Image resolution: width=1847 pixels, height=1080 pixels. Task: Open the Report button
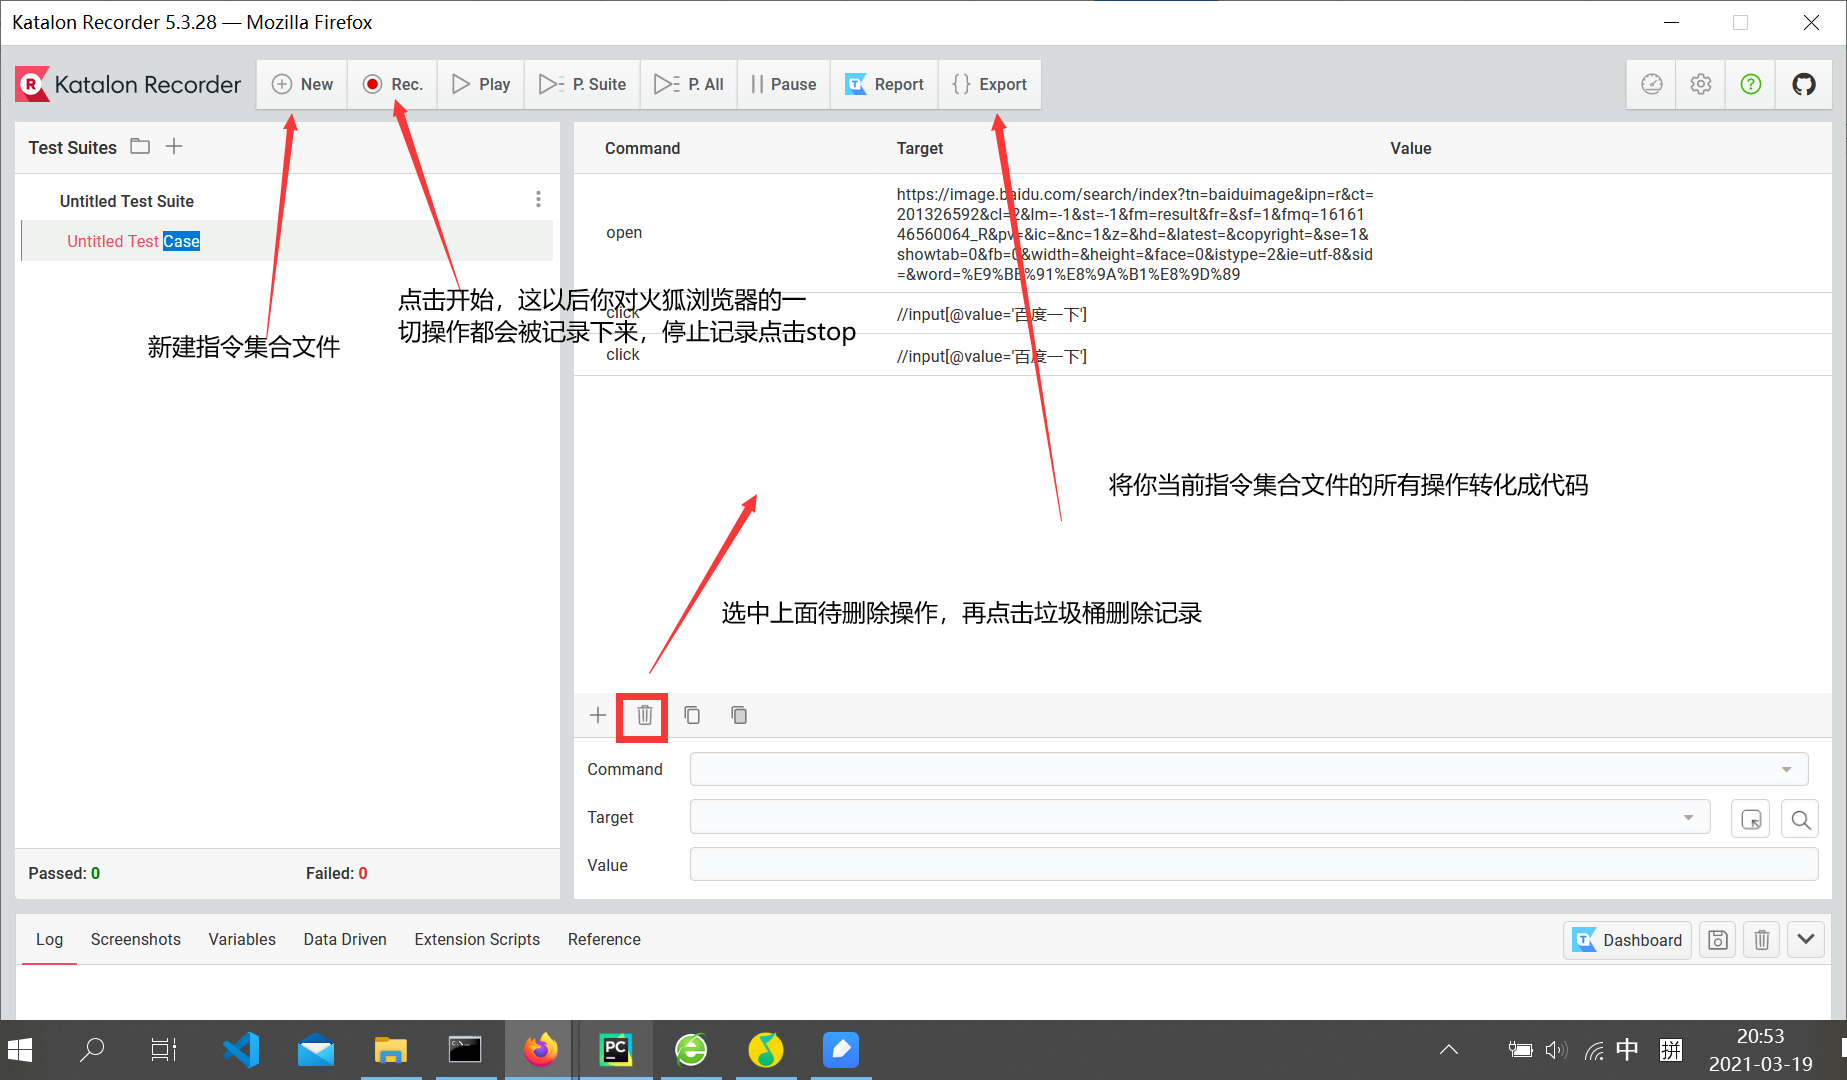884,84
